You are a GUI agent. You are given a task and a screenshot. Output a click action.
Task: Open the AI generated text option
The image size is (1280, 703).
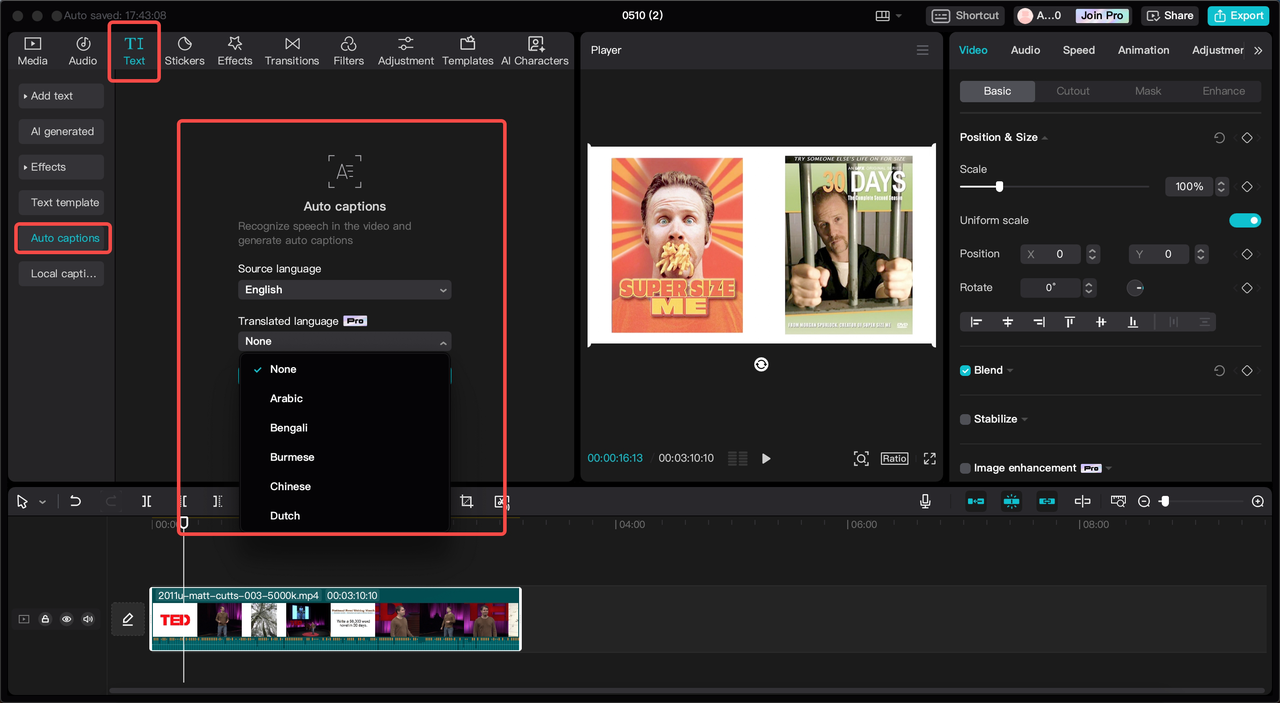pyautogui.click(x=61, y=131)
